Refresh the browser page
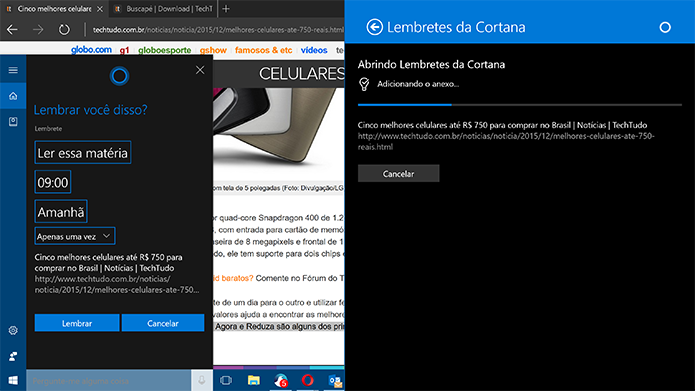The image size is (695, 391). coord(64,30)
